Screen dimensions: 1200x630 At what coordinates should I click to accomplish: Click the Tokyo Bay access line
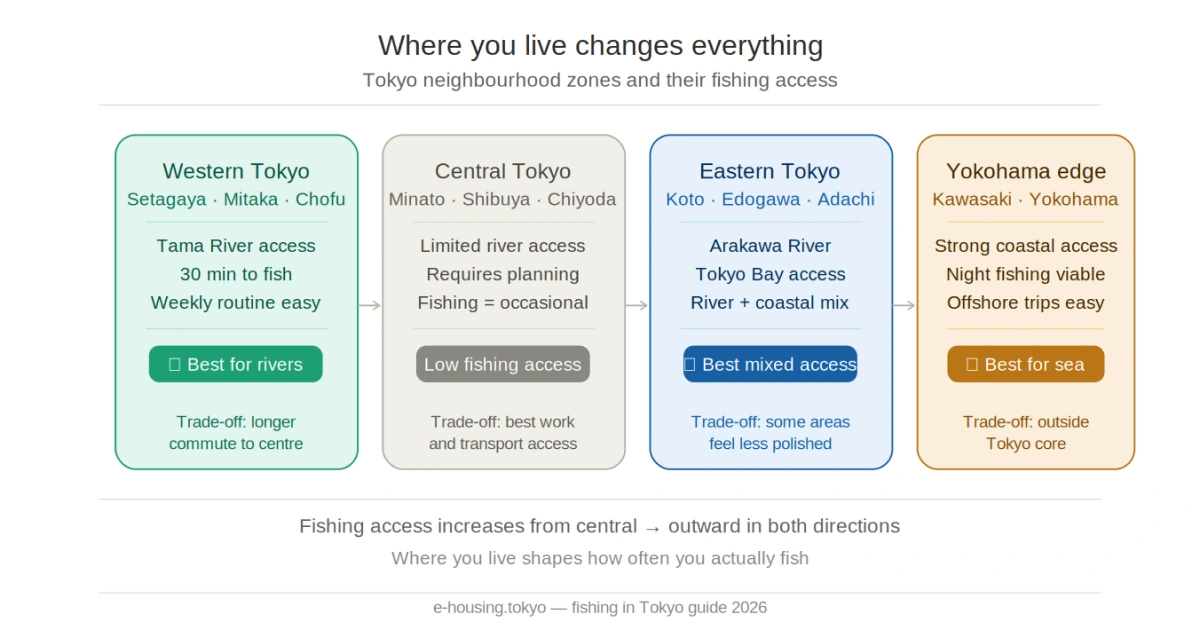(x=770, y=274)
